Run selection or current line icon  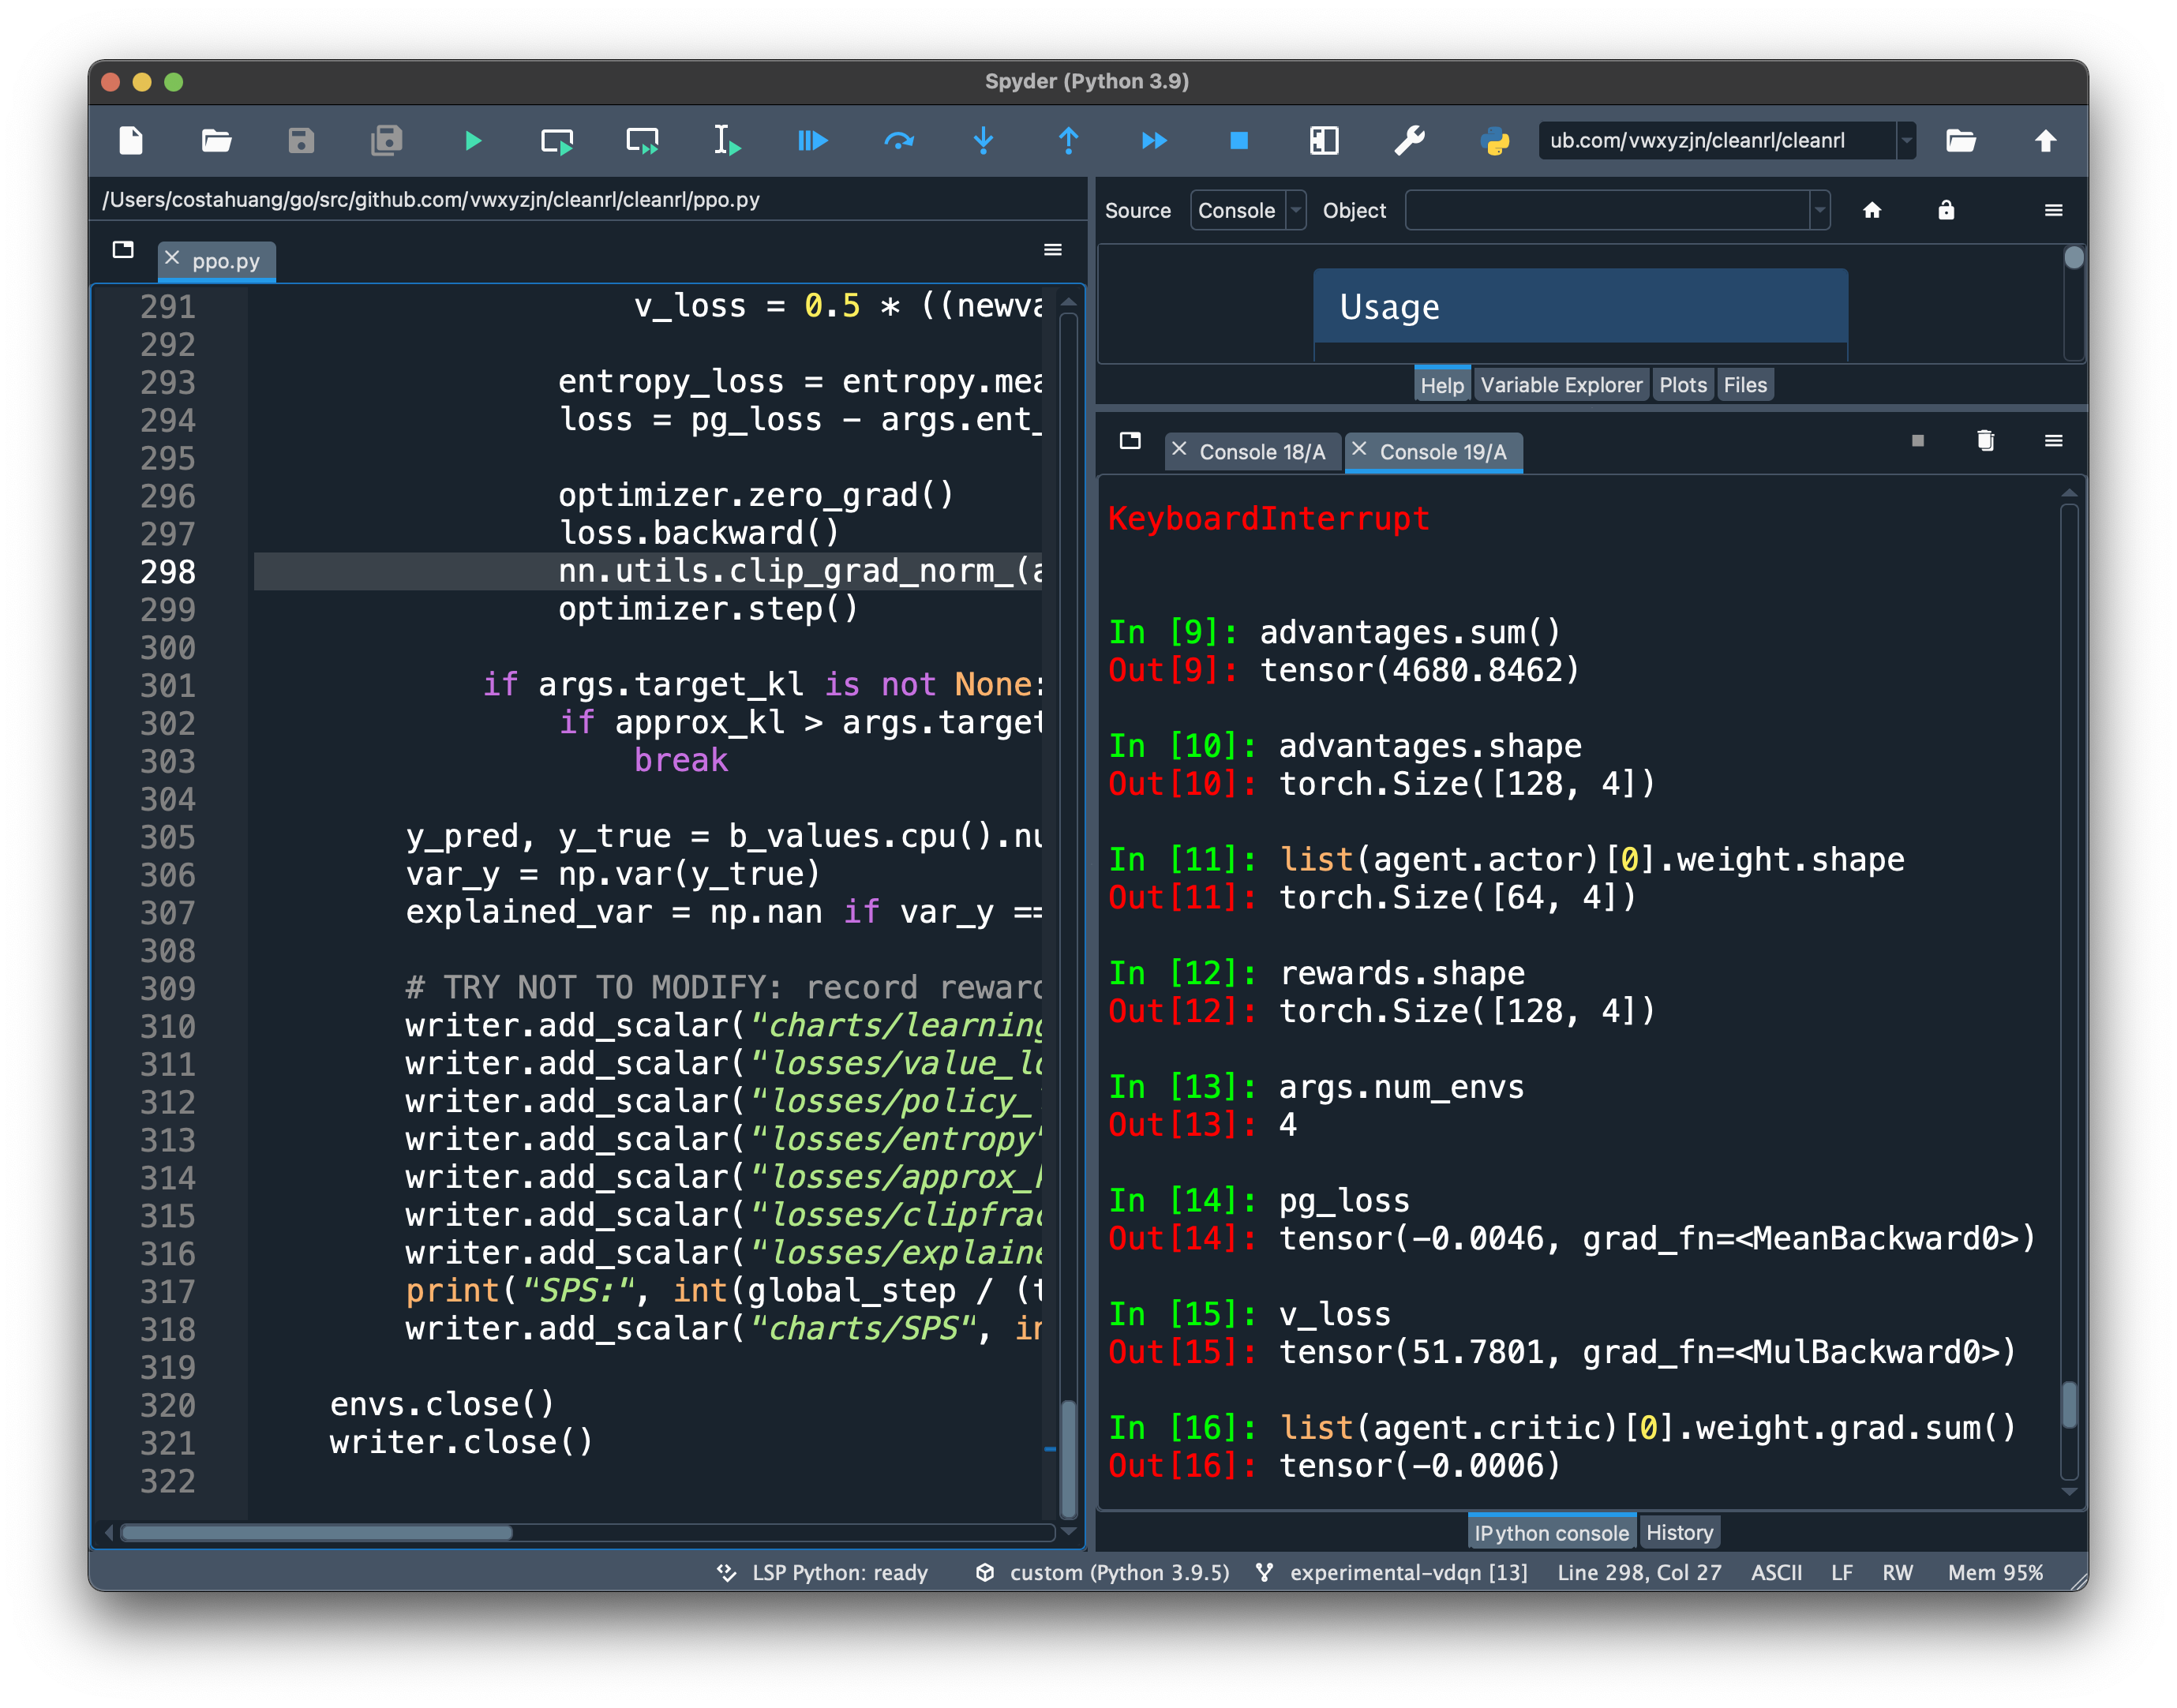(x=727, y=141)
